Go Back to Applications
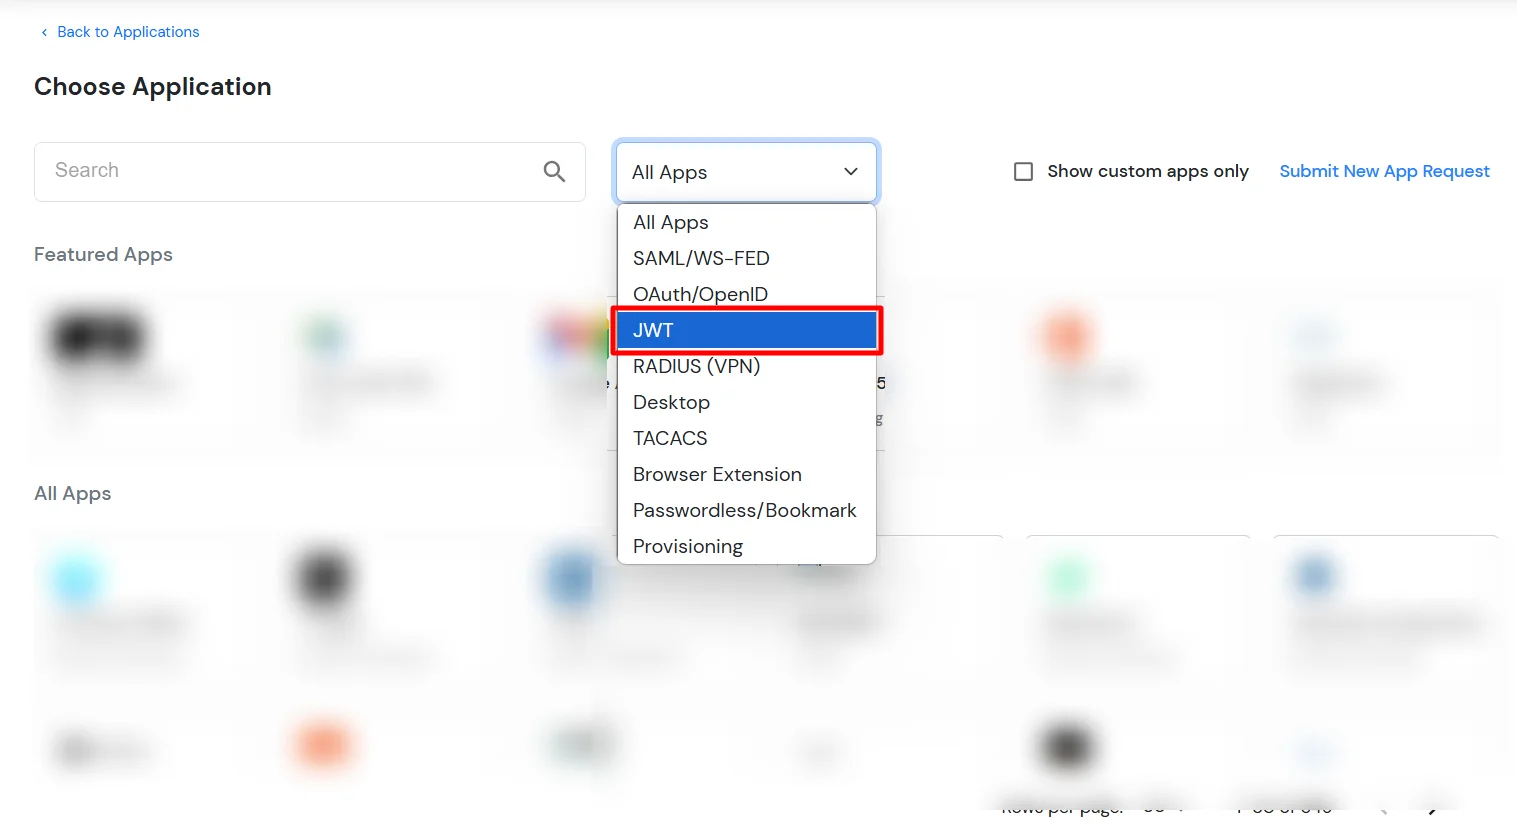Screen dimensions: 1517x835 point(128,31)
